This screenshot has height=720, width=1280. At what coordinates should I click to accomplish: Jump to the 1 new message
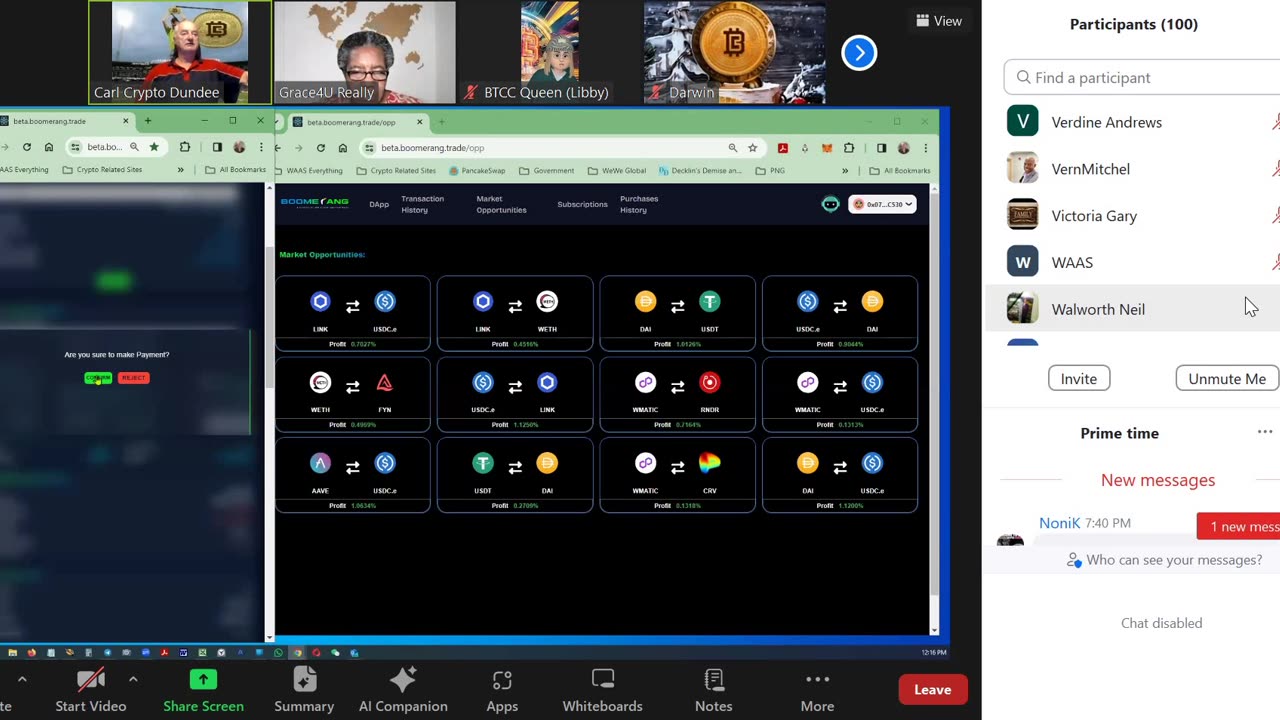click(x=1240, y=526)
